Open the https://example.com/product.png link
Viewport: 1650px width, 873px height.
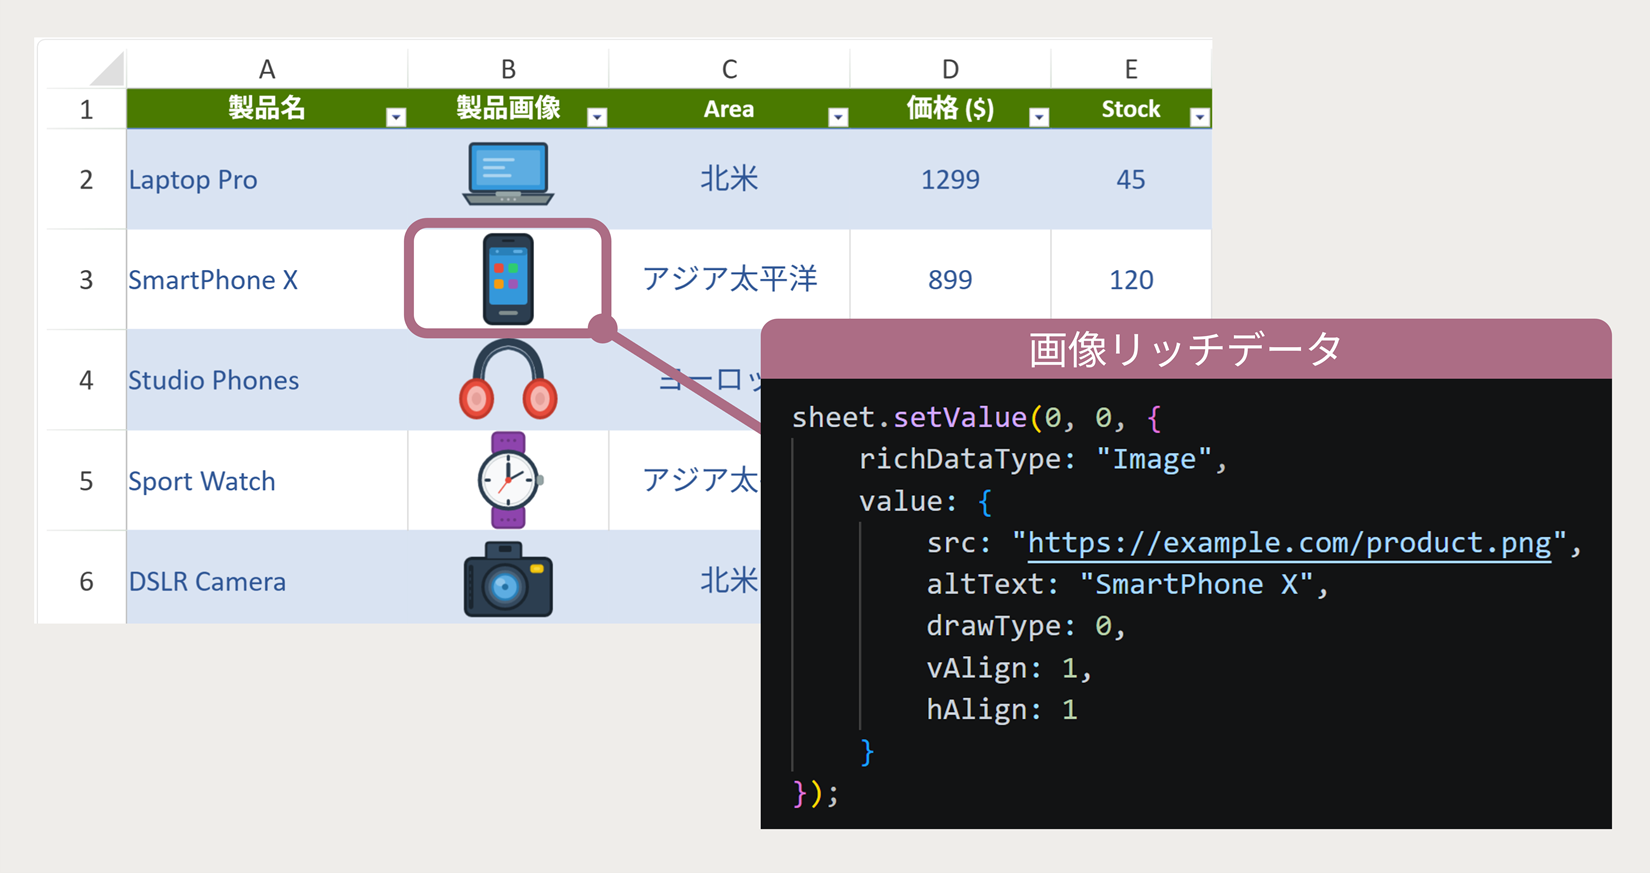click(1290, 543)
